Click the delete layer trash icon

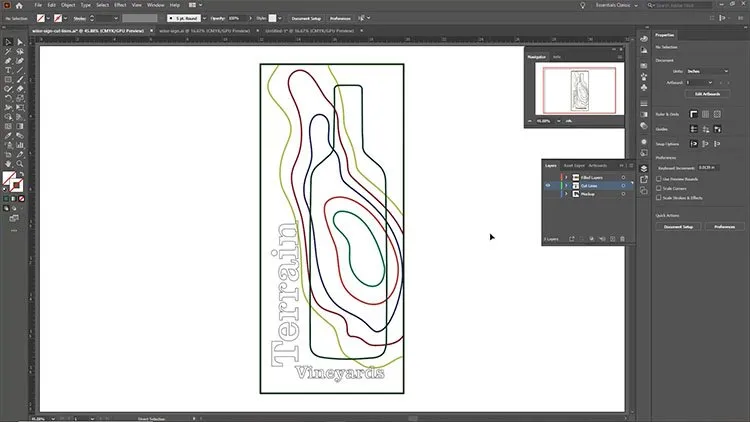coord(622,239)
